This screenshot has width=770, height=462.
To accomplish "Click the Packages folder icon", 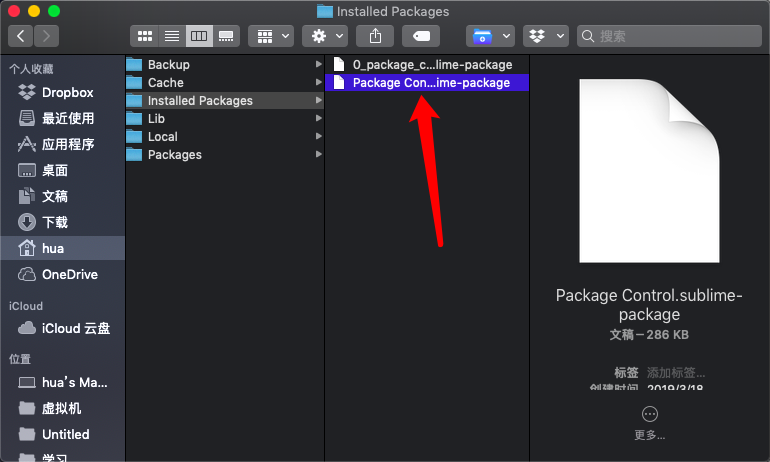I will tap(134, 155).
